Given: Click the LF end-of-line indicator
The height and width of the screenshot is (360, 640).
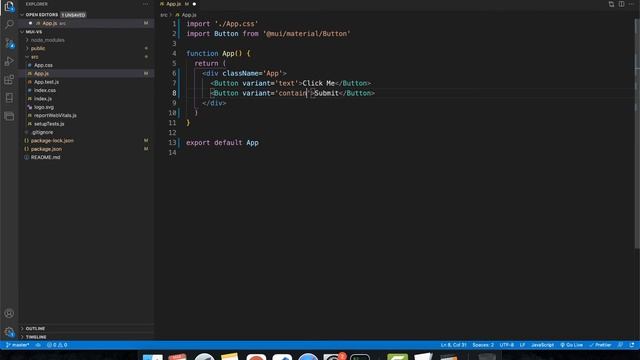Looking at the screenshot, I should click(x=522, y=345).
